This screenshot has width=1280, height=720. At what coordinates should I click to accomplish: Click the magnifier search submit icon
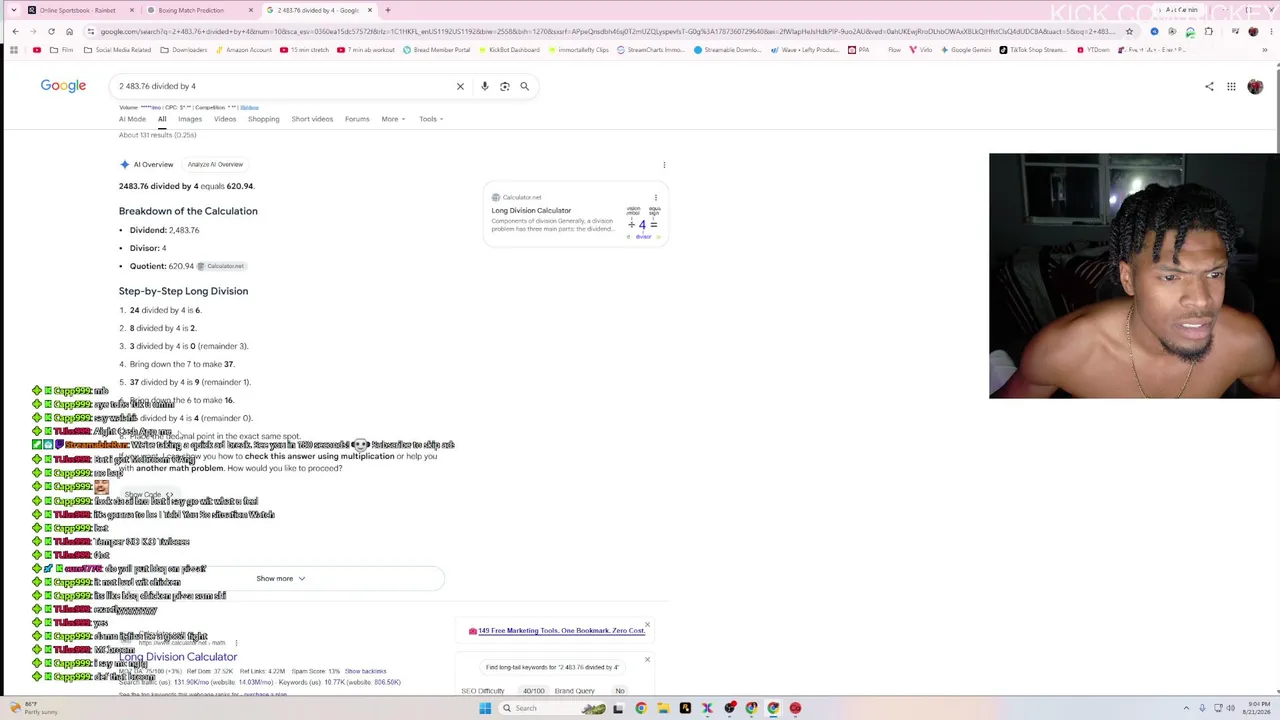pos(524,86)
